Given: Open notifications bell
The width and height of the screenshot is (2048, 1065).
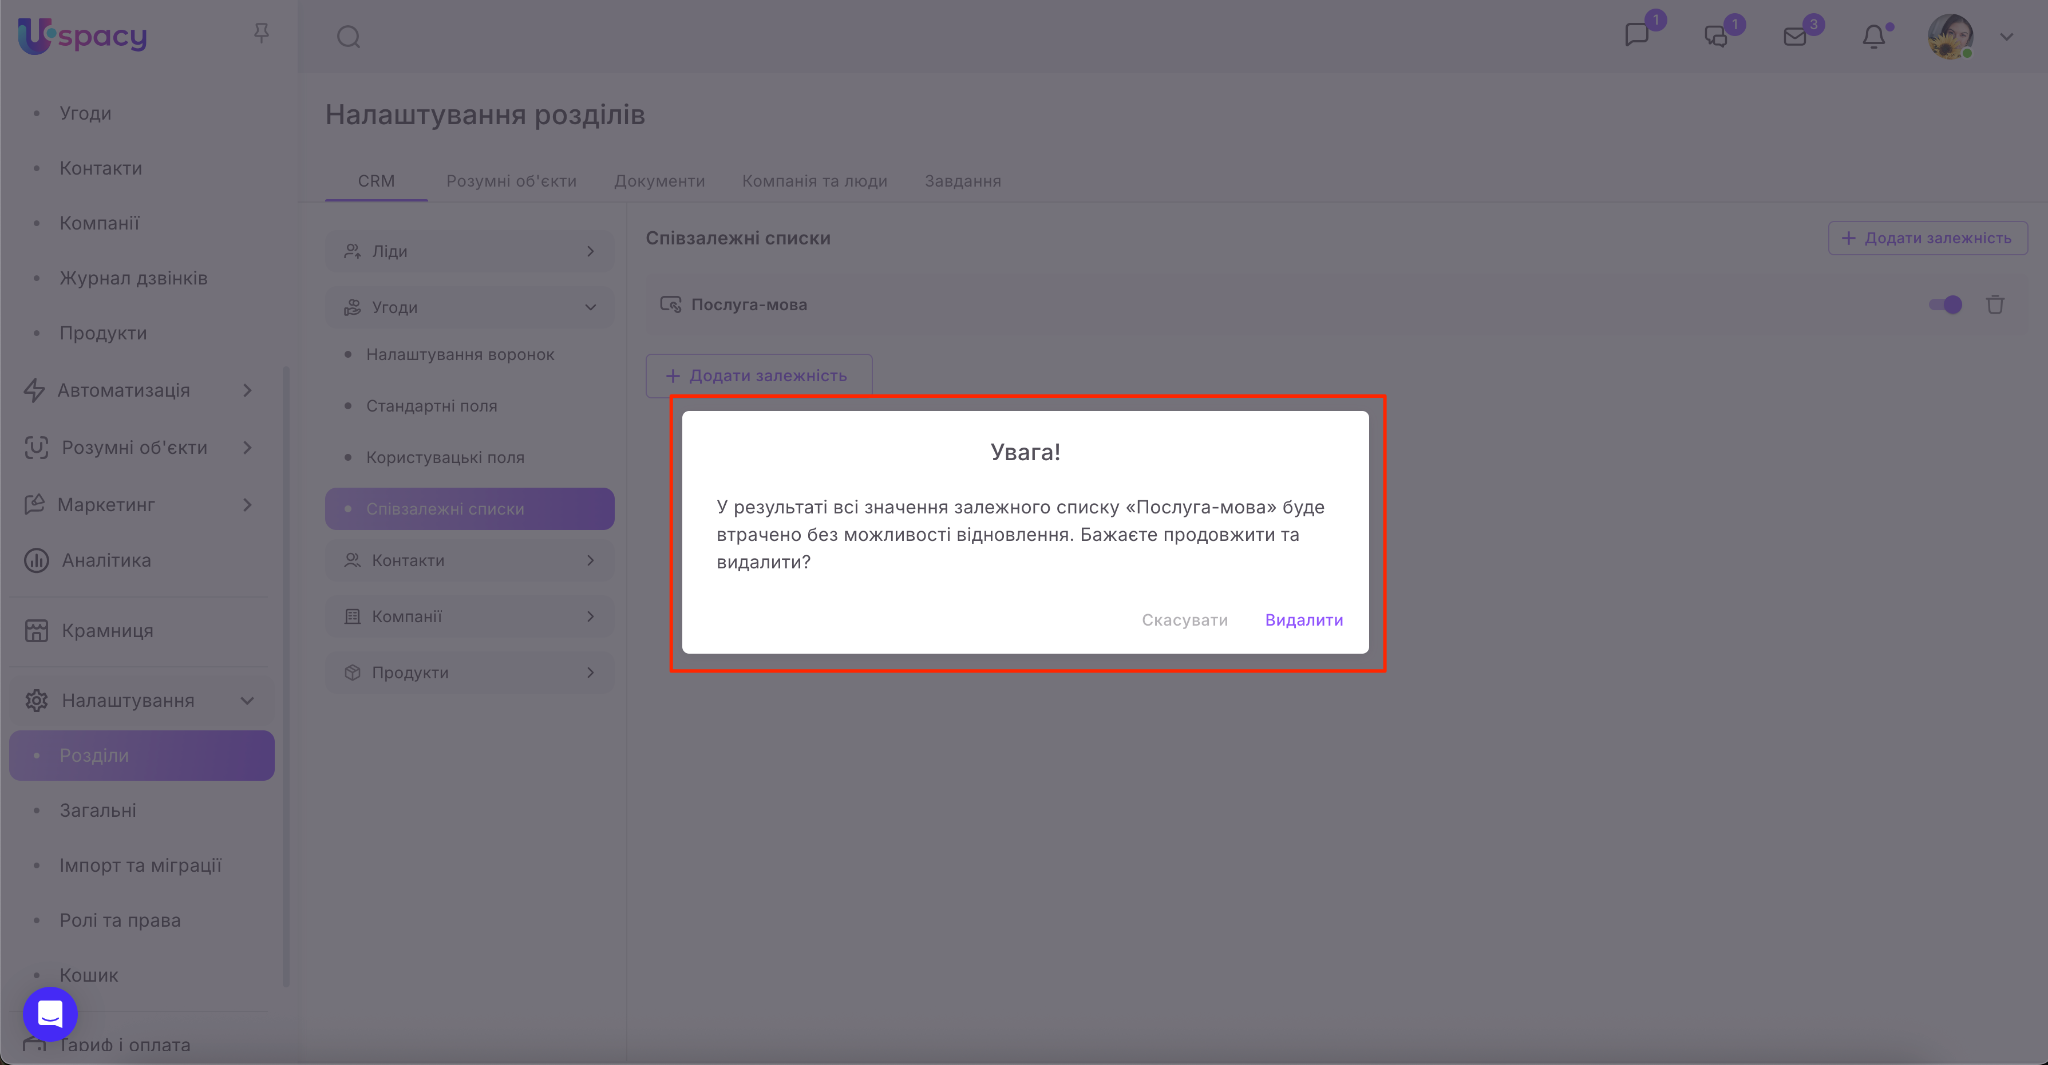Looking at the screenshot, I should click(1873, 37).
